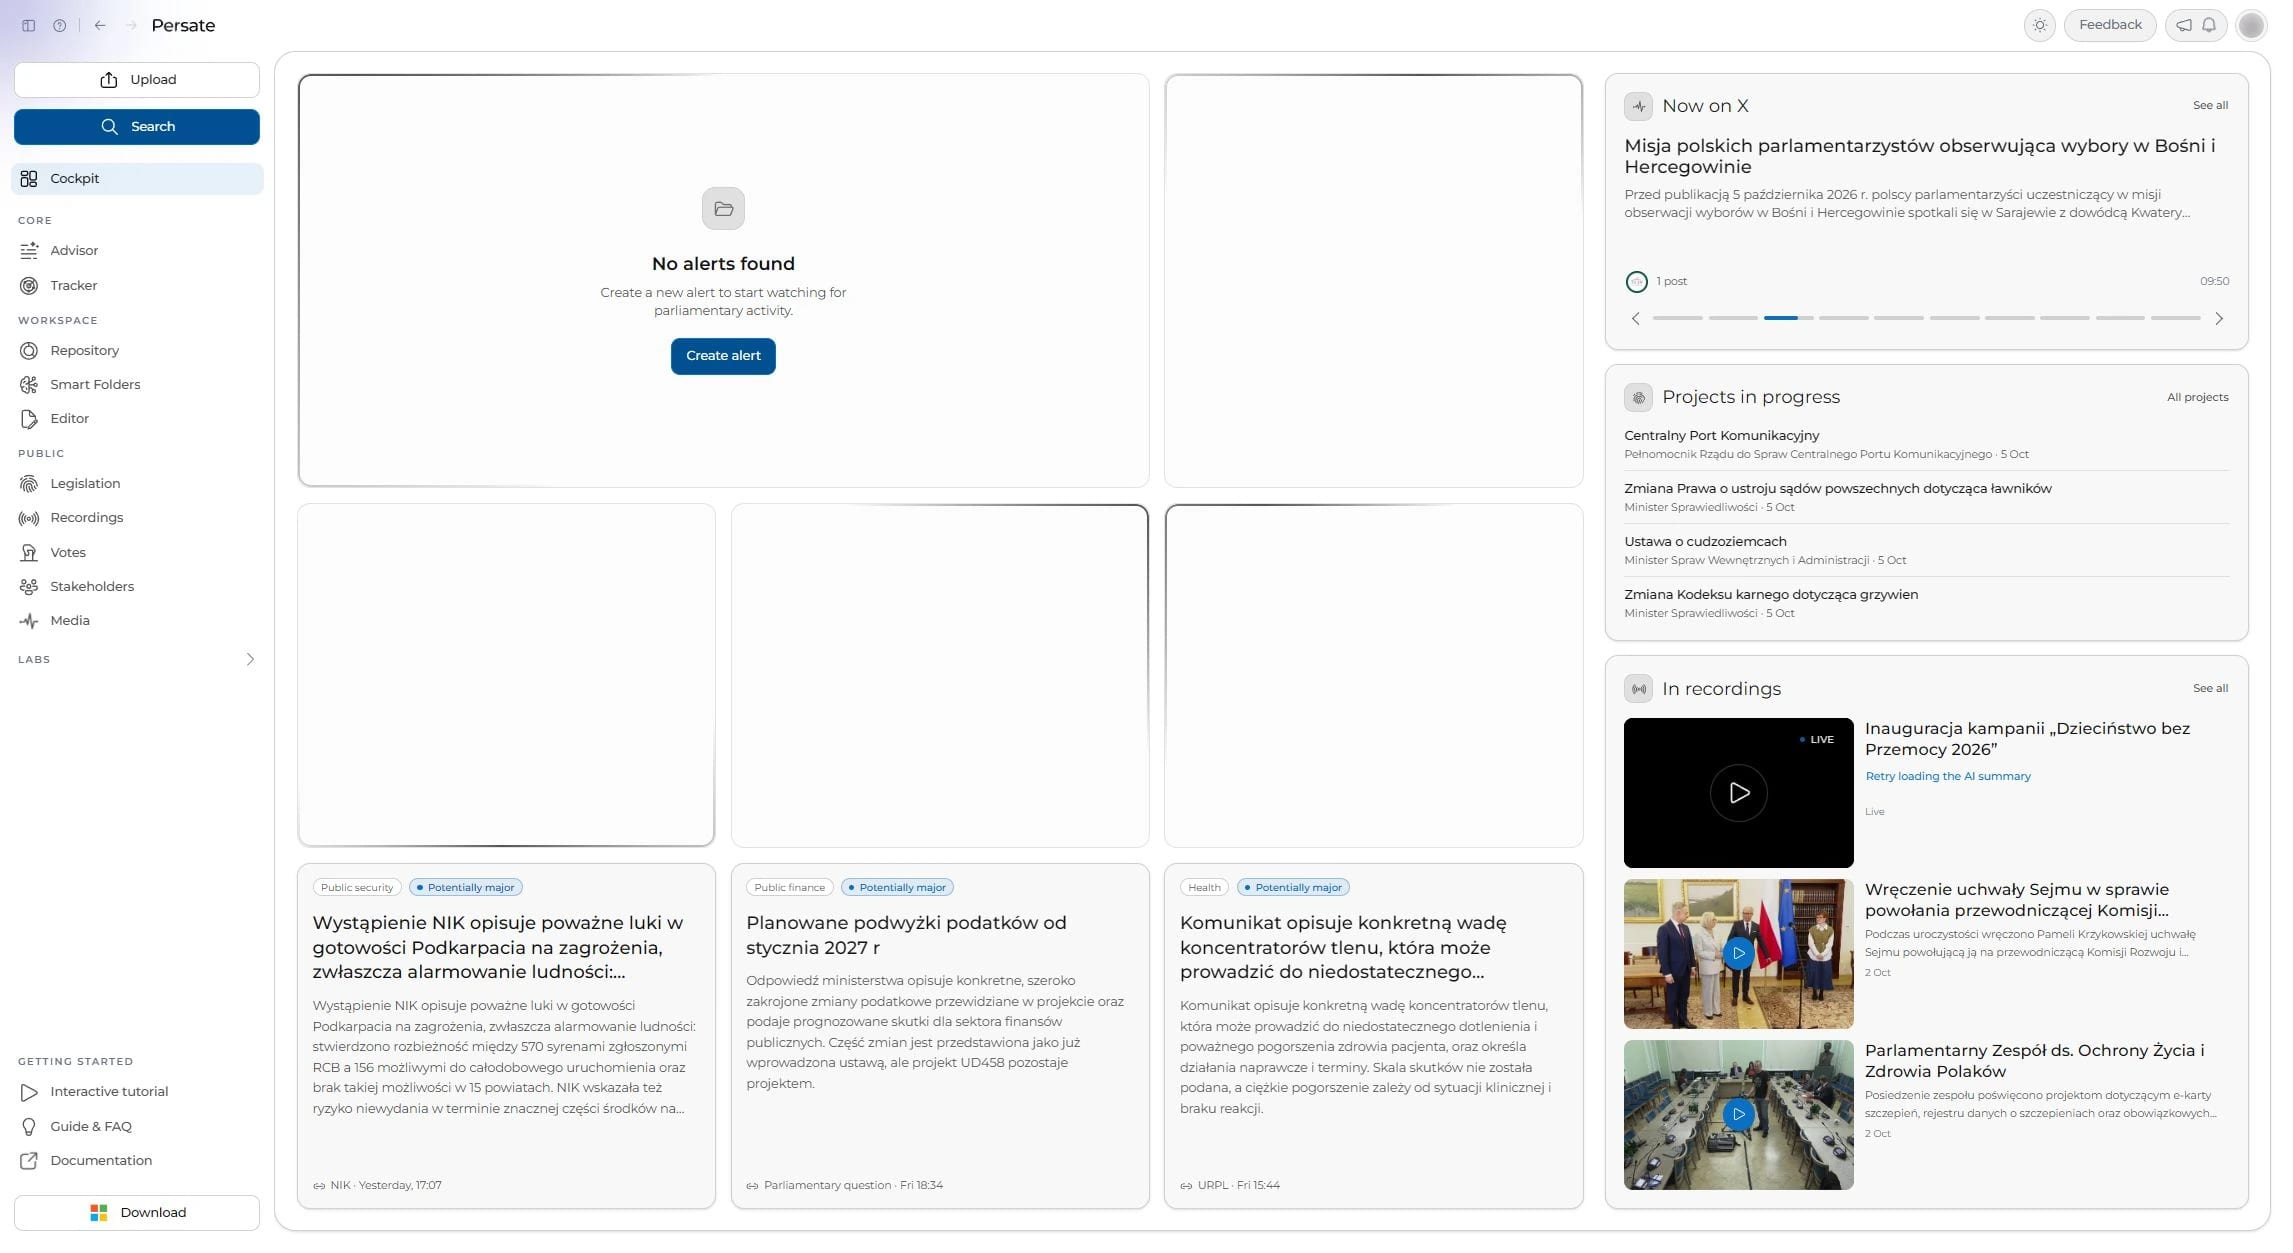Open notifications bell icon
This screenshot has height=1253, width=2293.
tap(2209, 25)
